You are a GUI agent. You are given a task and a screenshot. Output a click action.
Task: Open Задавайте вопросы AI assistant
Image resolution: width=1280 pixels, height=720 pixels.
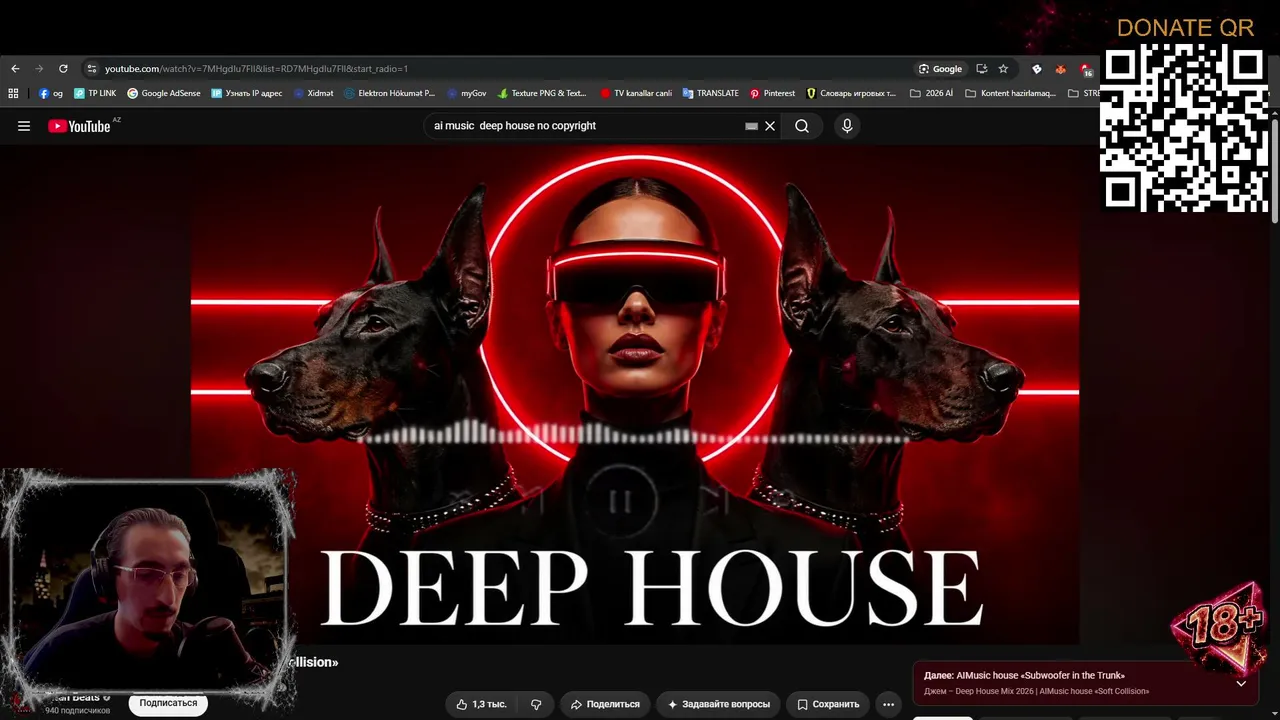(719, 704)
